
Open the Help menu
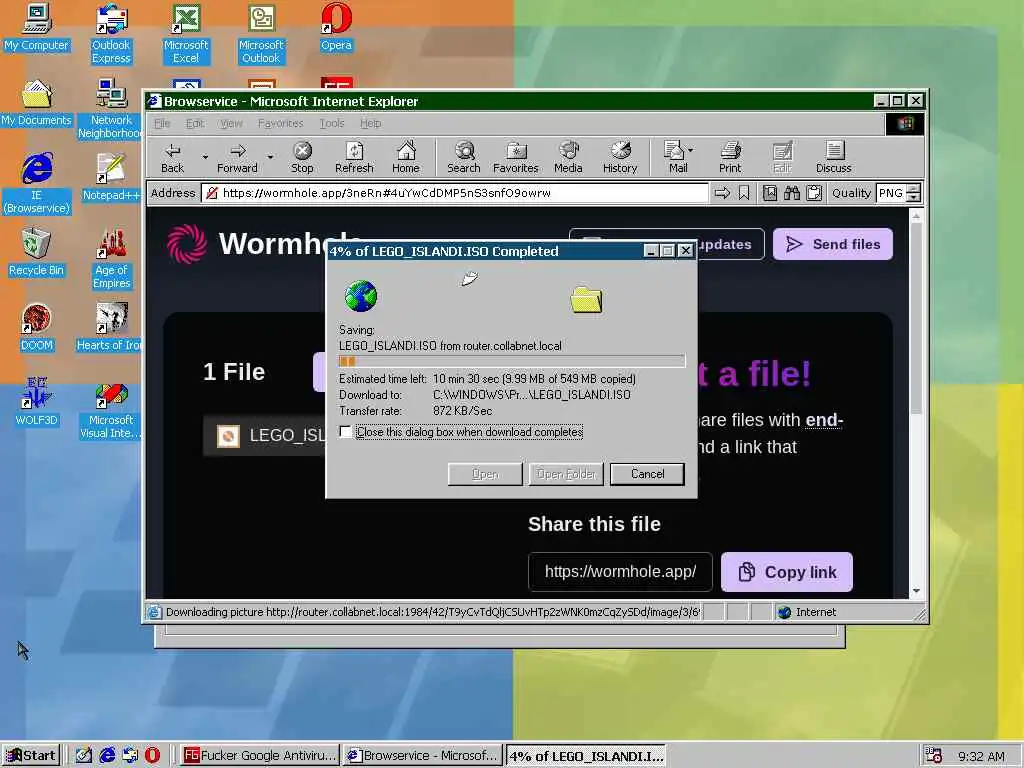pos(370,123)
